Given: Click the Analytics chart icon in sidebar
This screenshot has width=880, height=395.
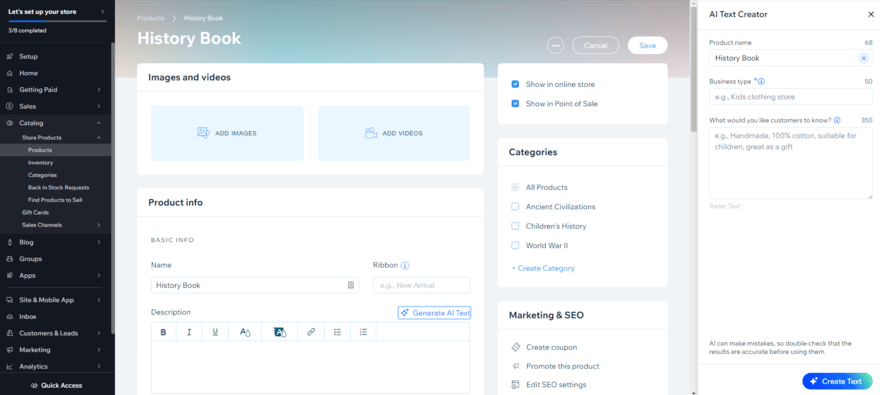Looking at the screenshot, I should coord(10,366).
